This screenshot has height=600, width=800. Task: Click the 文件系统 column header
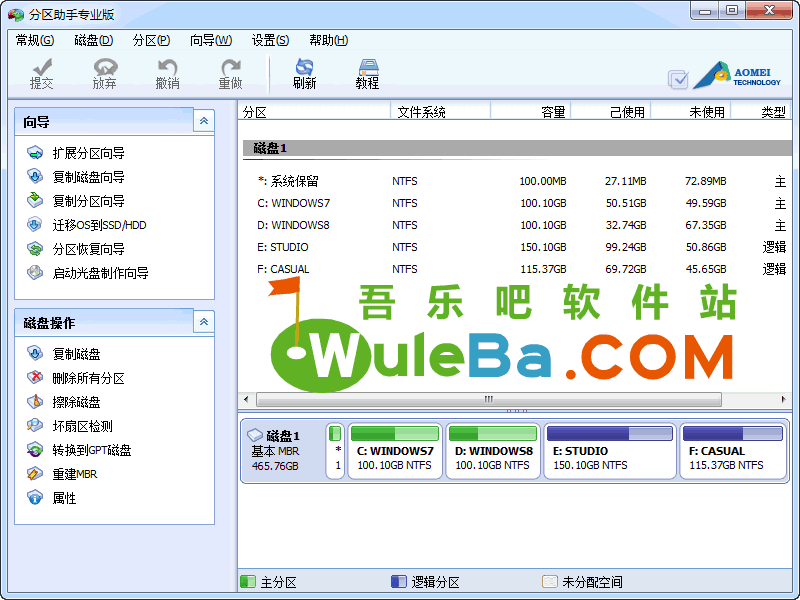point(440,112)
